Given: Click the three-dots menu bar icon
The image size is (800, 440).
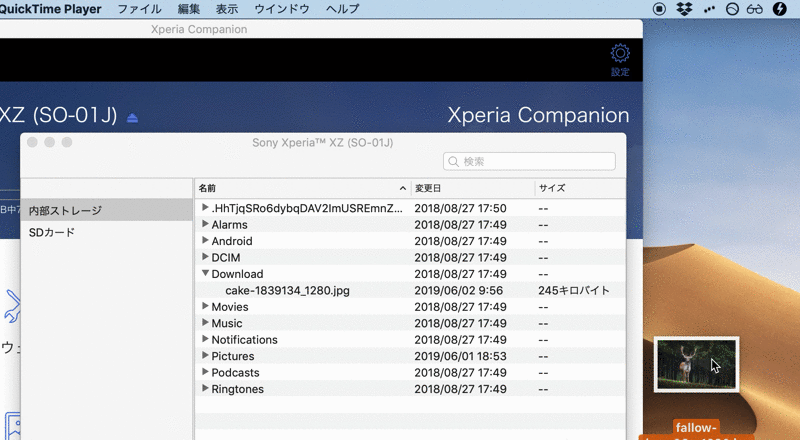Looking at the screenshot, I should point(709,9).
